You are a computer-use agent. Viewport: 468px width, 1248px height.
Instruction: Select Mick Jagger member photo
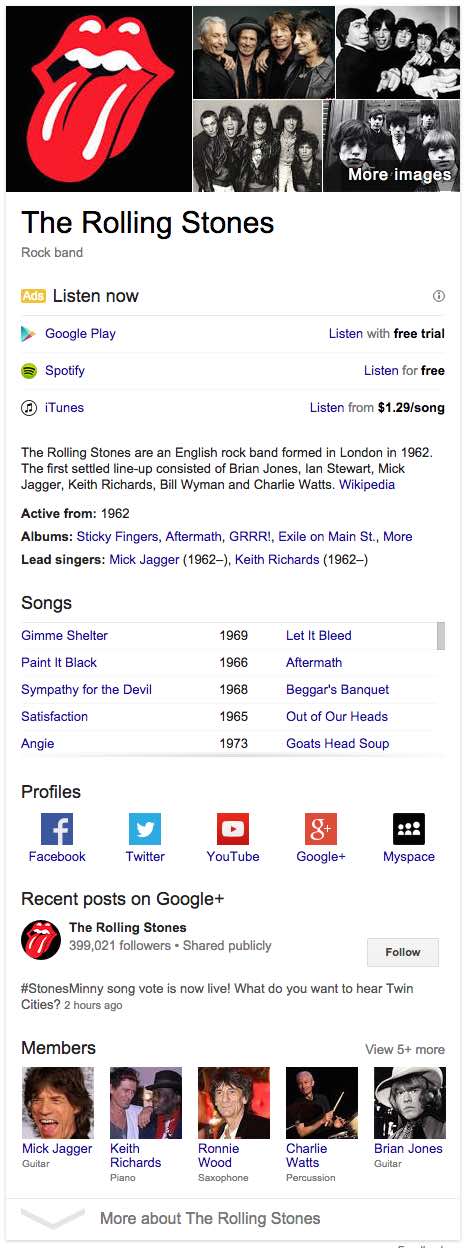pyautogui.click(x=57, y=1103)
